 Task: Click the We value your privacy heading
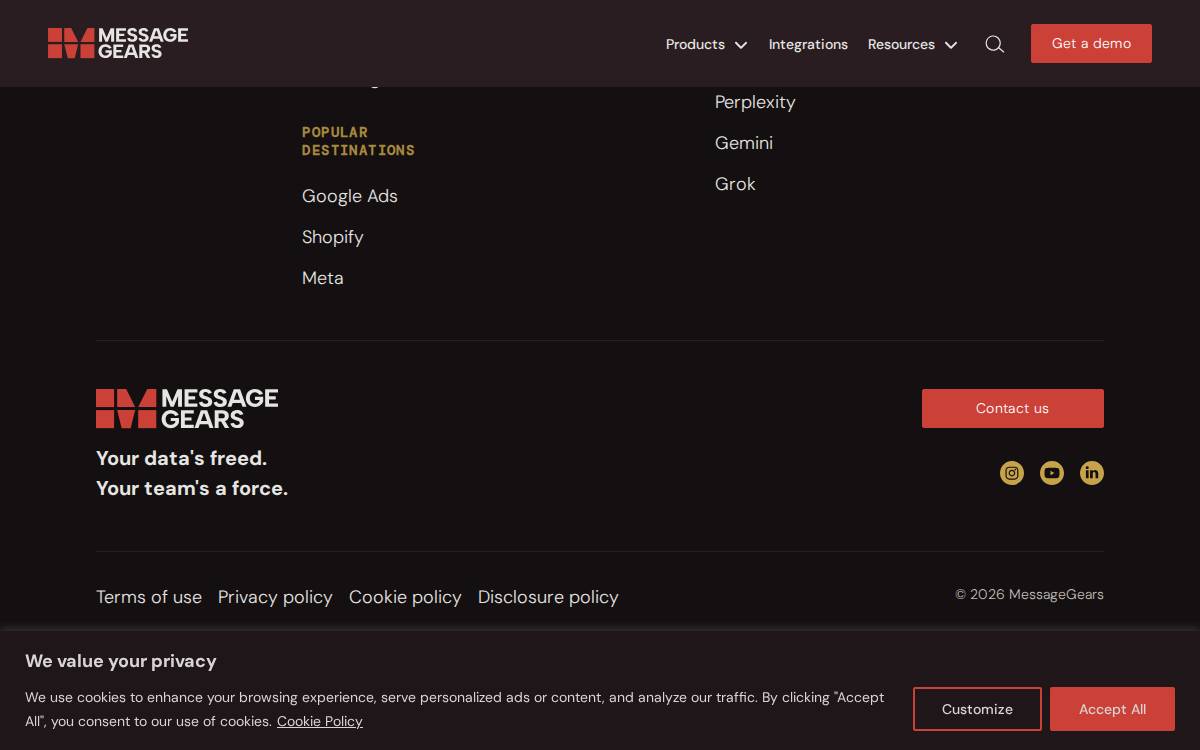tap(121, 661)
